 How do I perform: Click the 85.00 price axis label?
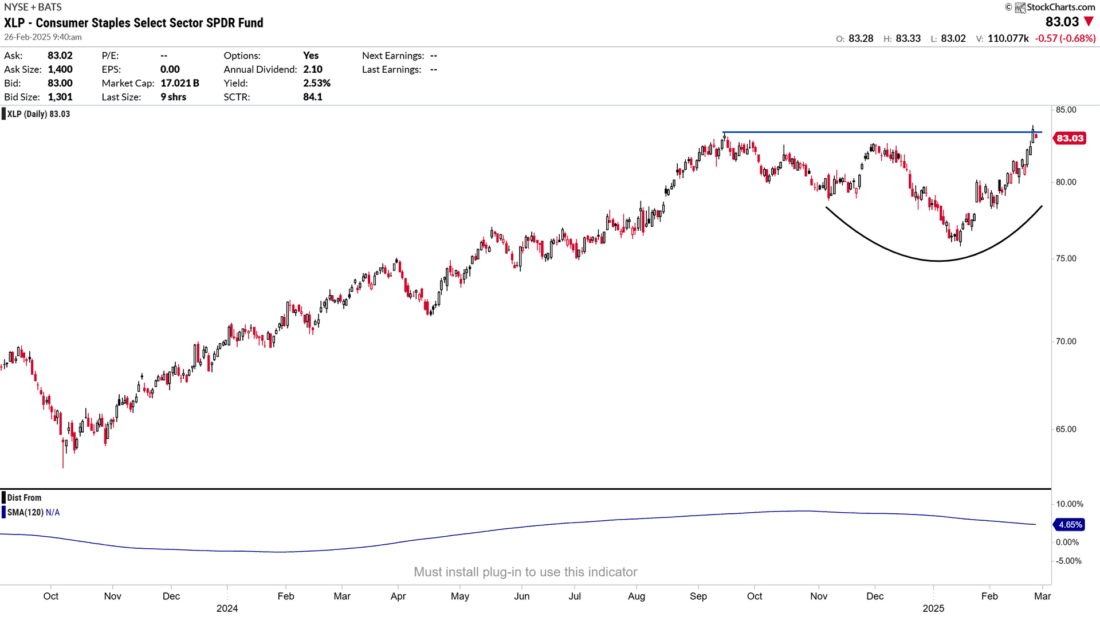pyautogui.click(x=1067, y=110)
